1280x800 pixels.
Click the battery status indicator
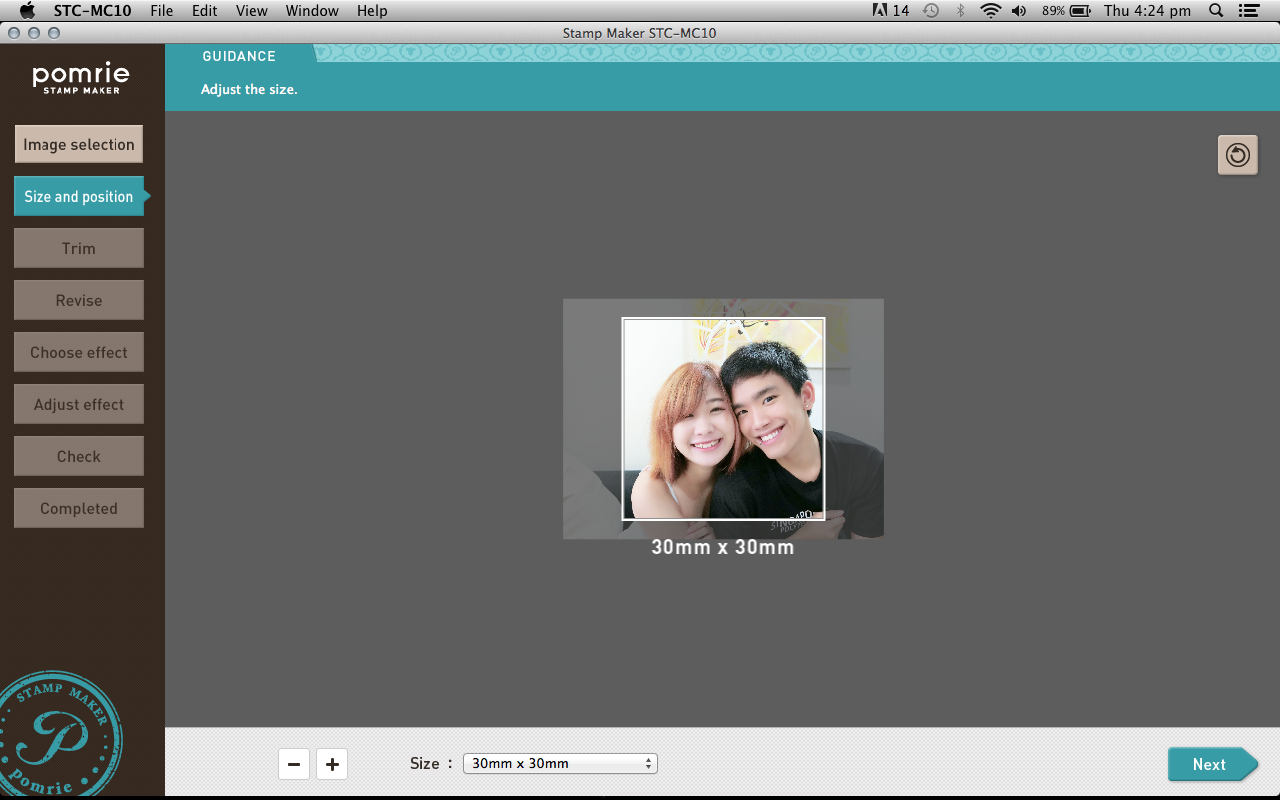pyautogui.click(x=1066, y=11)
